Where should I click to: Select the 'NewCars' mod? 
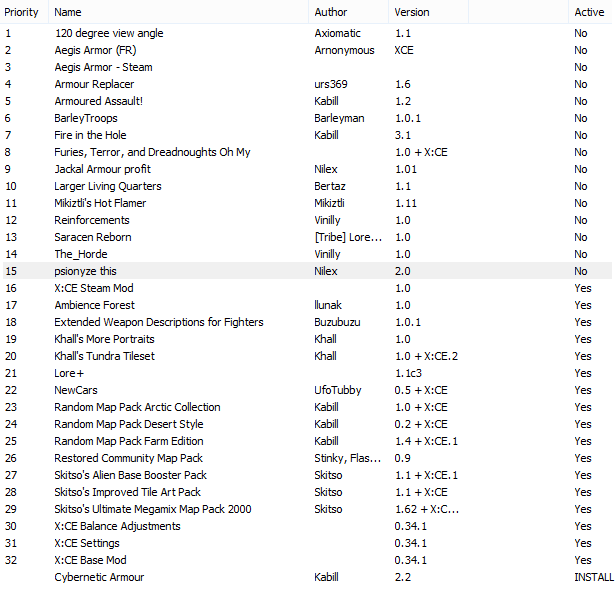click(x=76, y=390)
